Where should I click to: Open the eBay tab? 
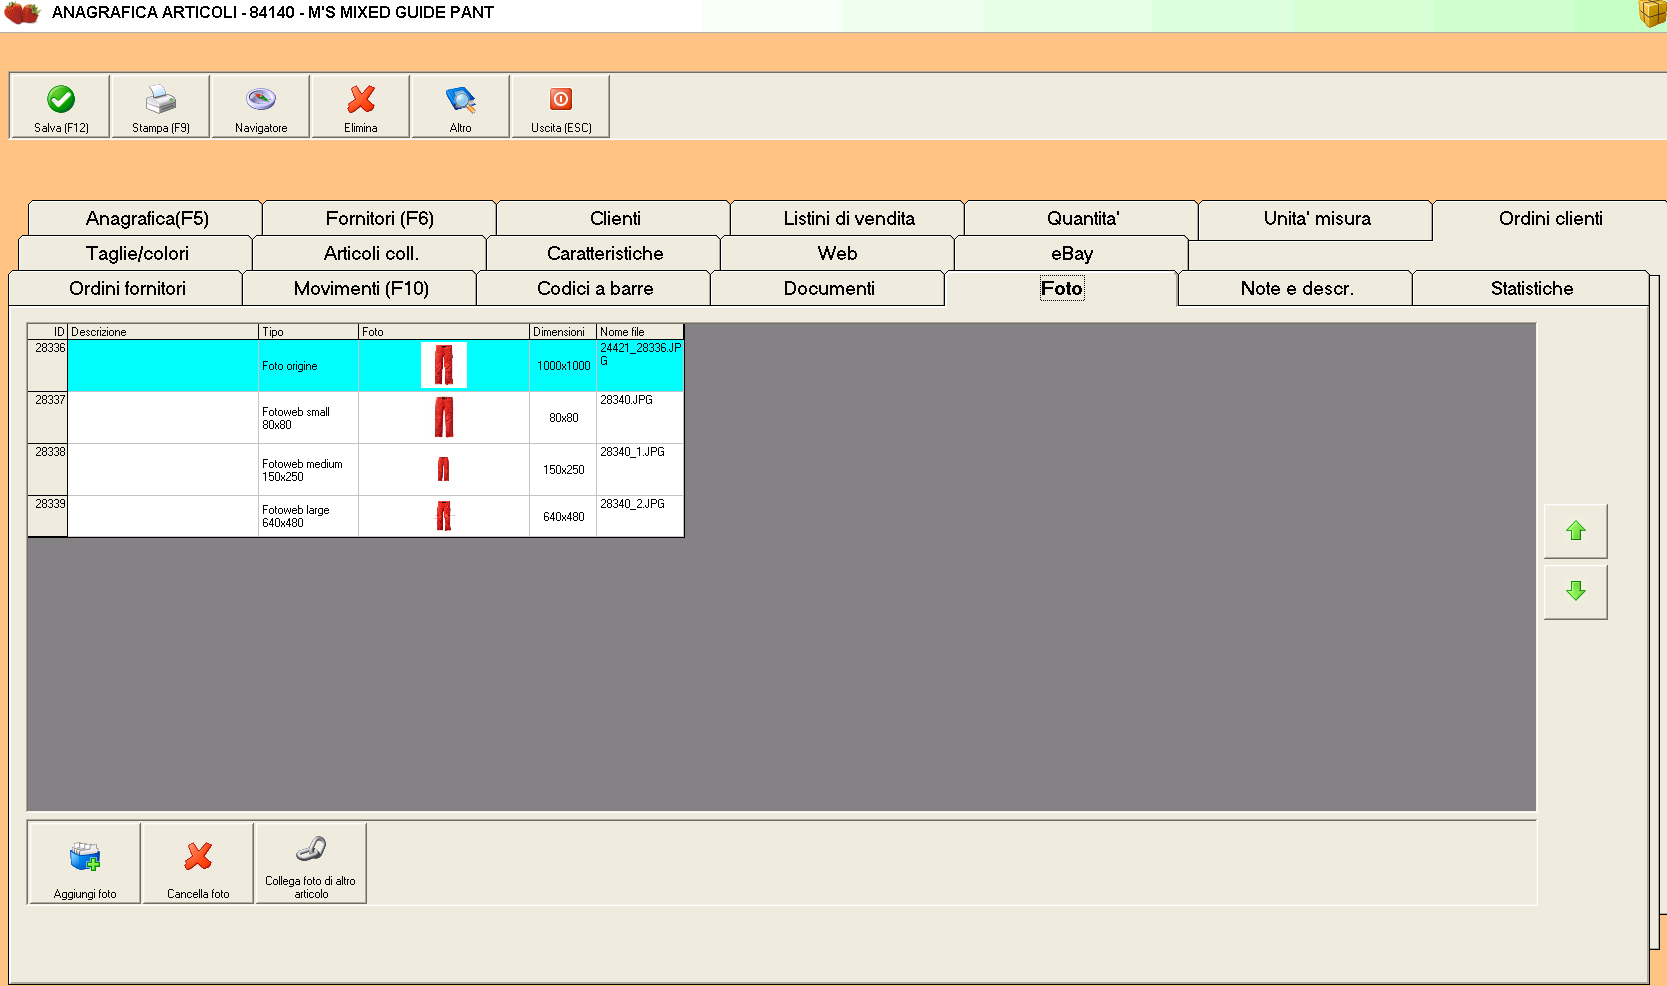coord(1072,253)
